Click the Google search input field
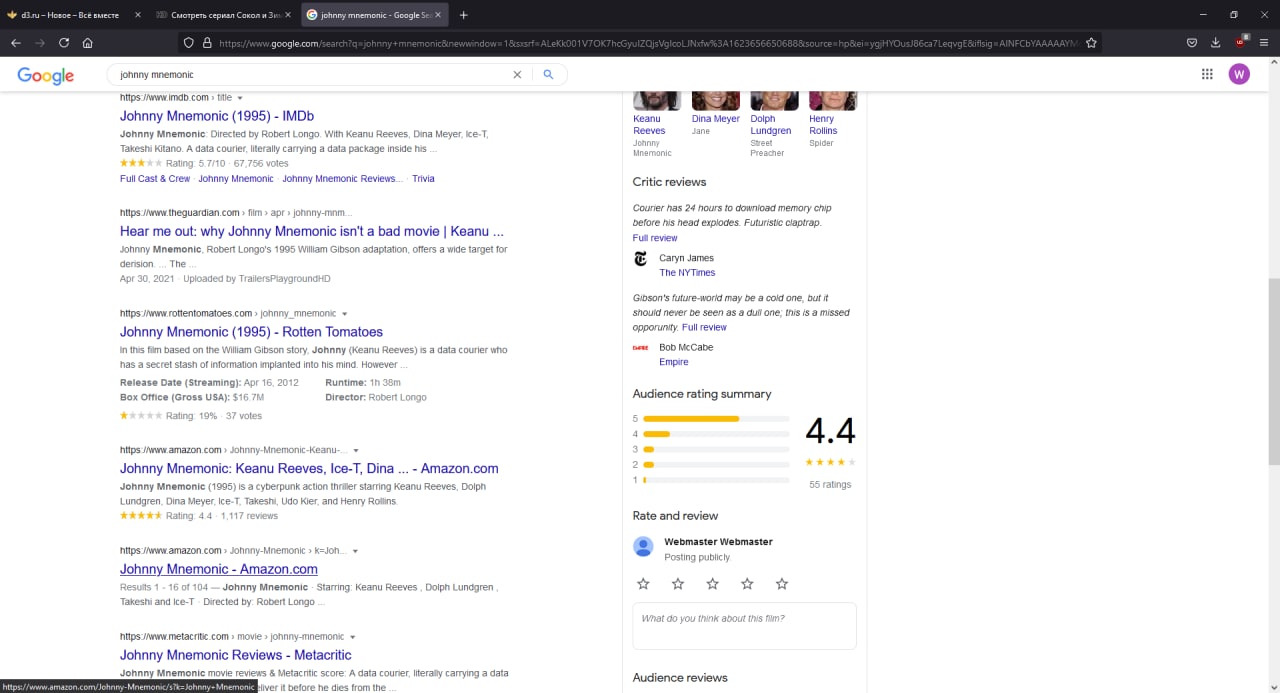The width and height of the screenshot is (1280, 693). point(310,74)
